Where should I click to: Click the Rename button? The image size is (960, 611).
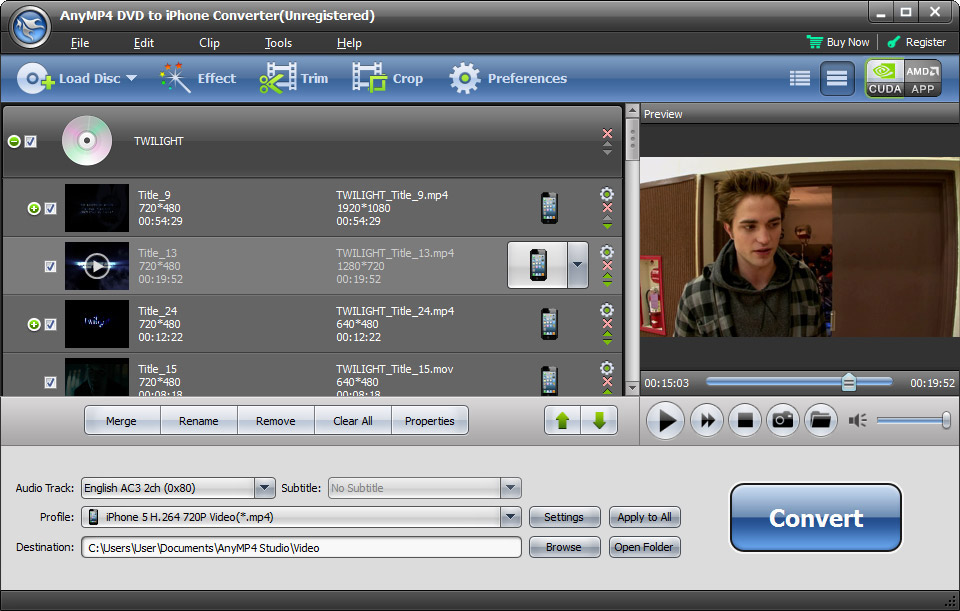click(198, 421)
